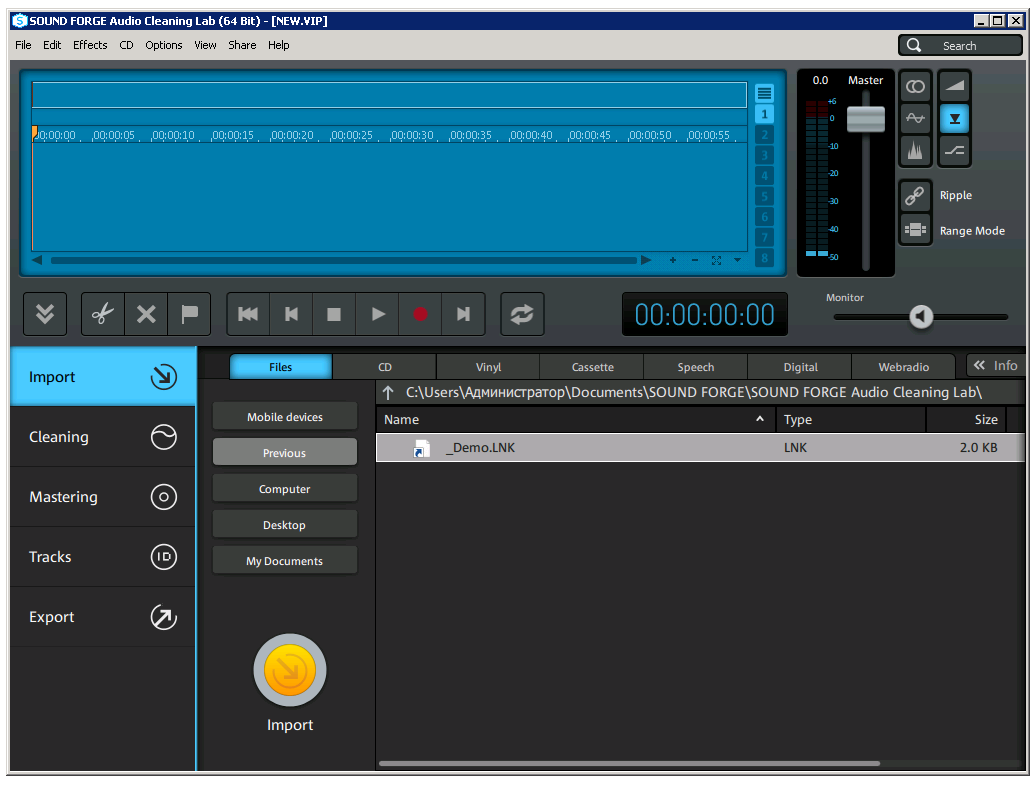Click the delete X icon in toolbar
1036x786 pixels.
146,314
